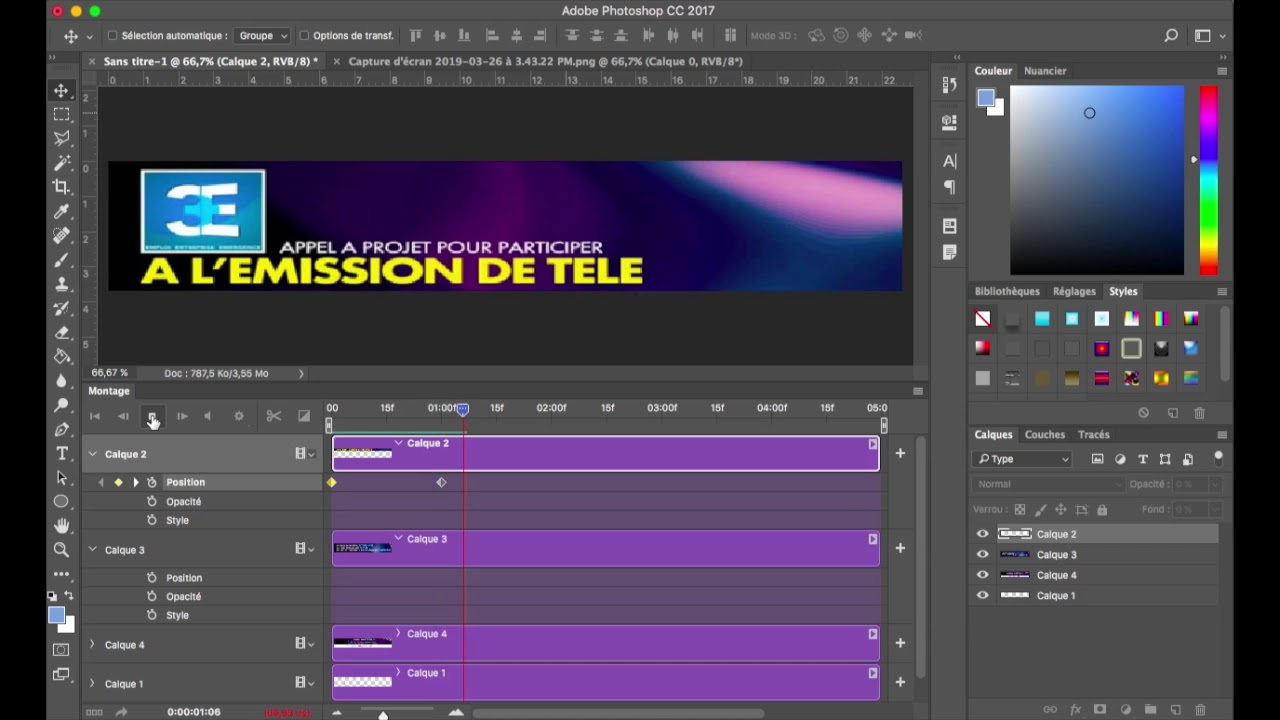
Task: Expand the Calque 4 timeline track
Action: (92, 644)
